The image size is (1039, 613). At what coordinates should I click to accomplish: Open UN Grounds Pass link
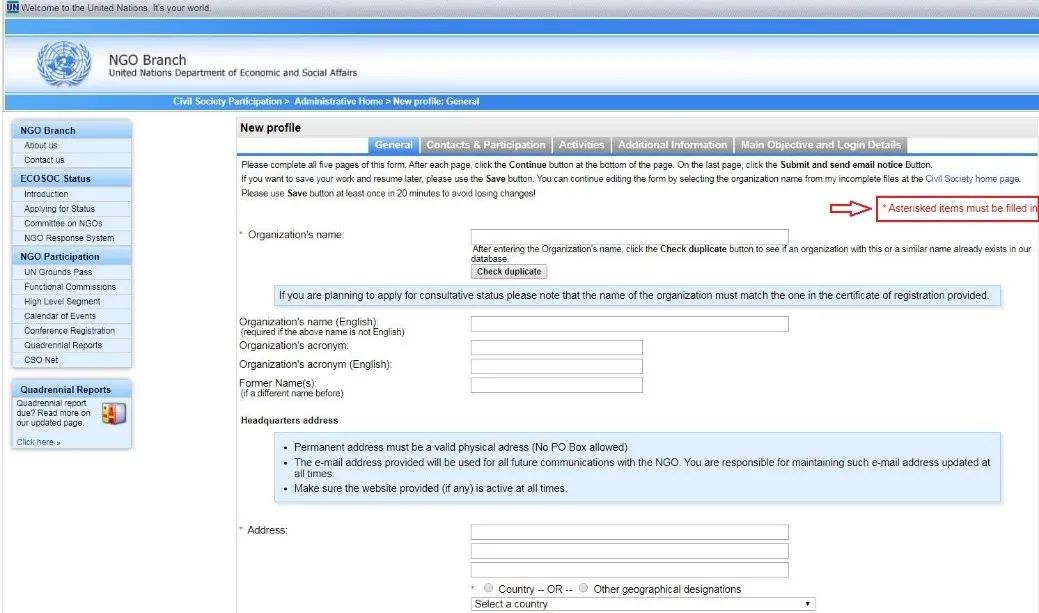(58, 272)
